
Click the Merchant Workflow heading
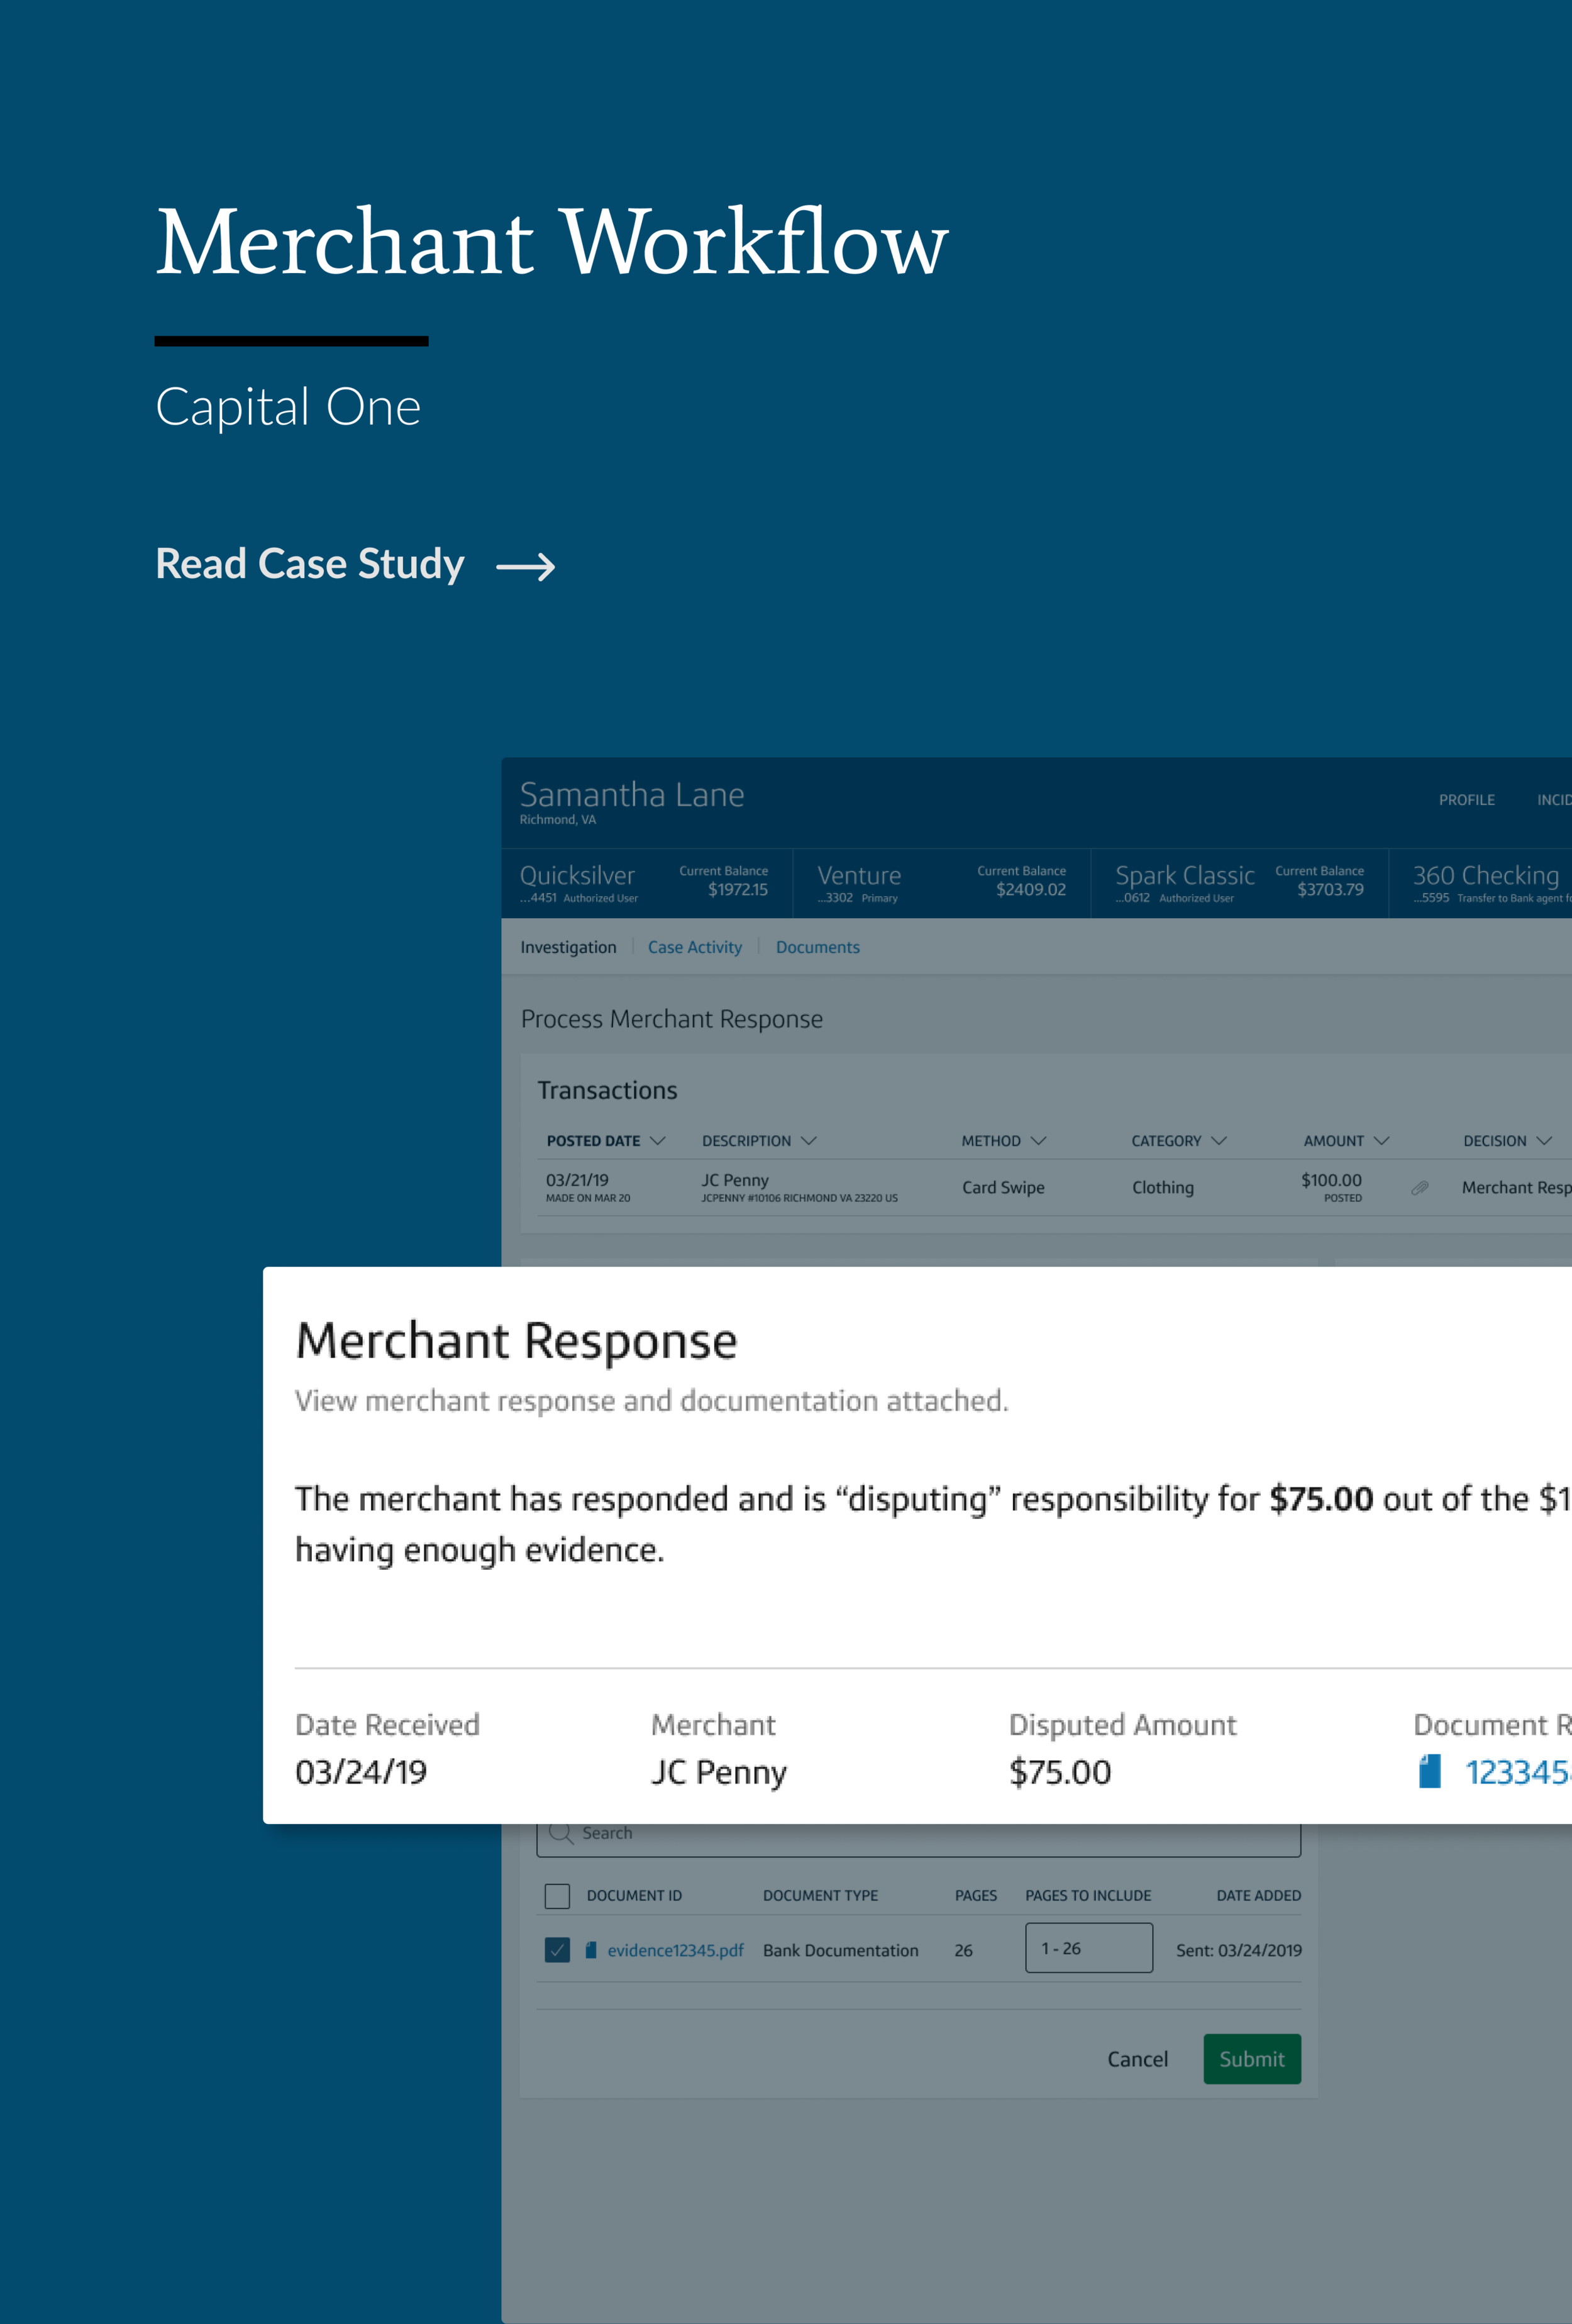tap(552, 242)
